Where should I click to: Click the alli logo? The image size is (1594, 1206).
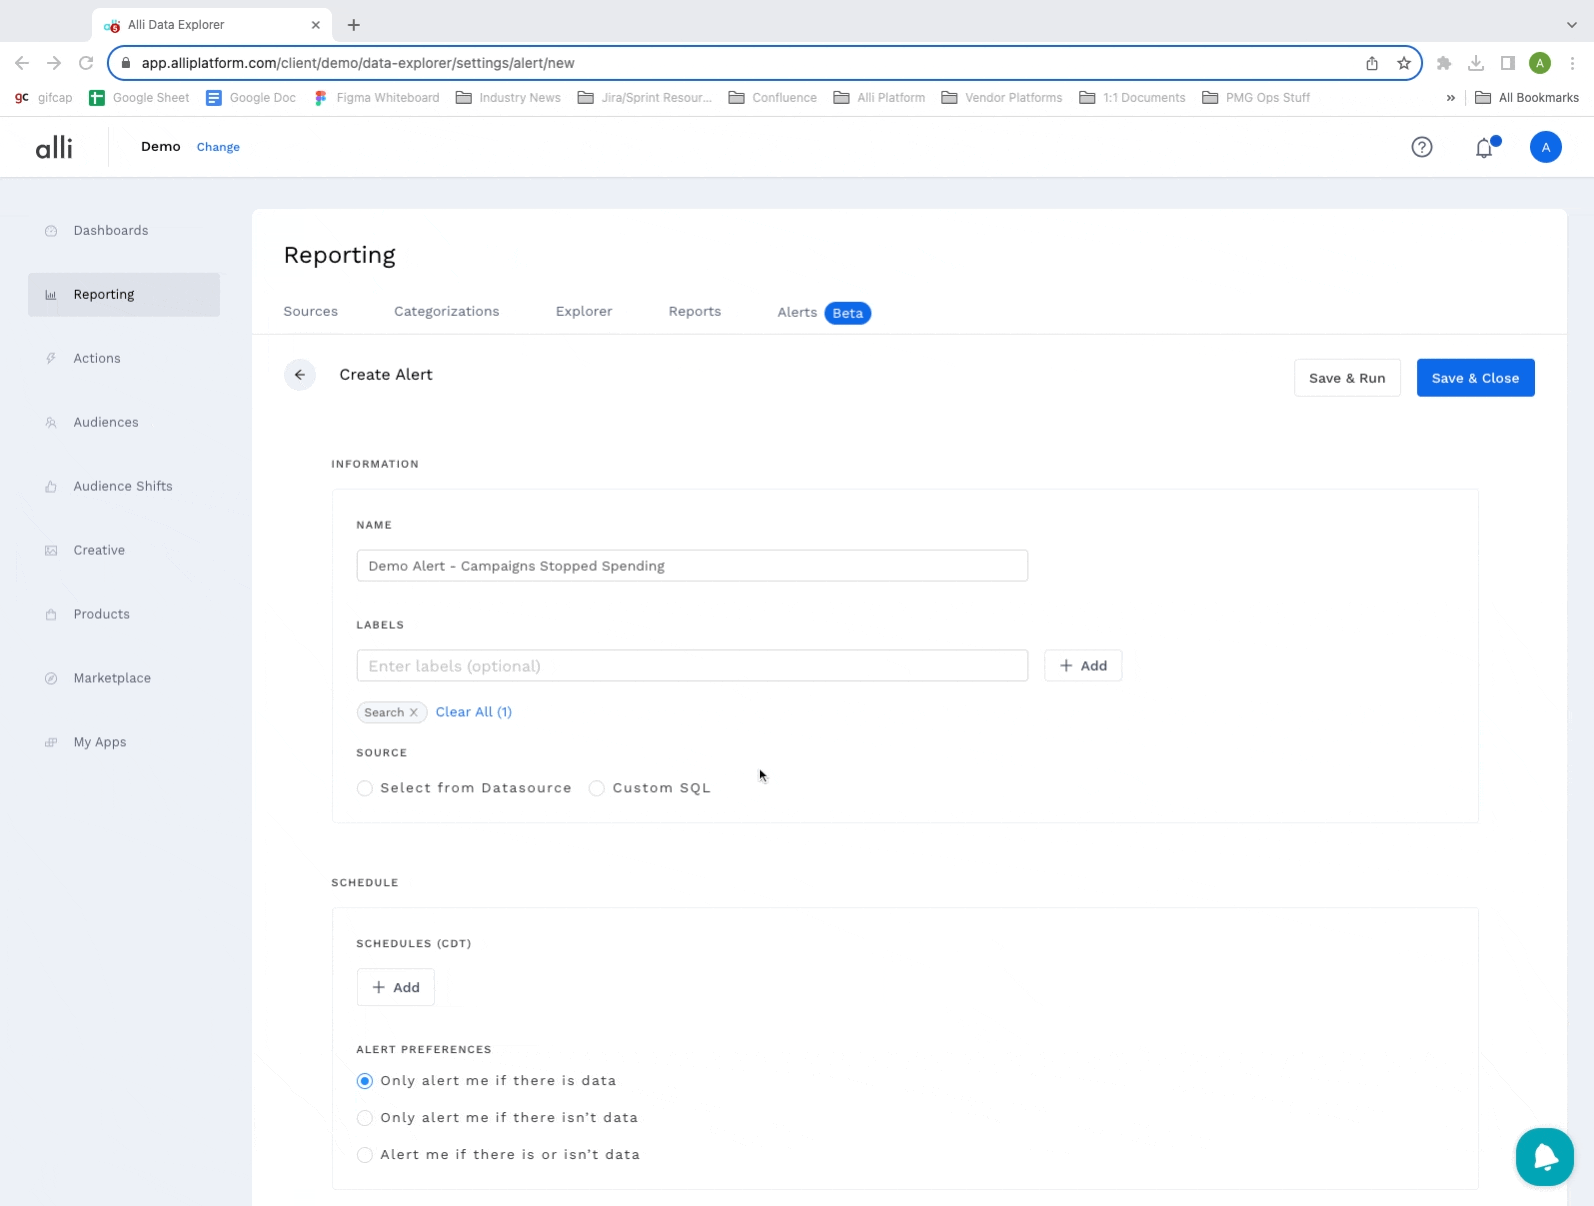tap(54, 148)
